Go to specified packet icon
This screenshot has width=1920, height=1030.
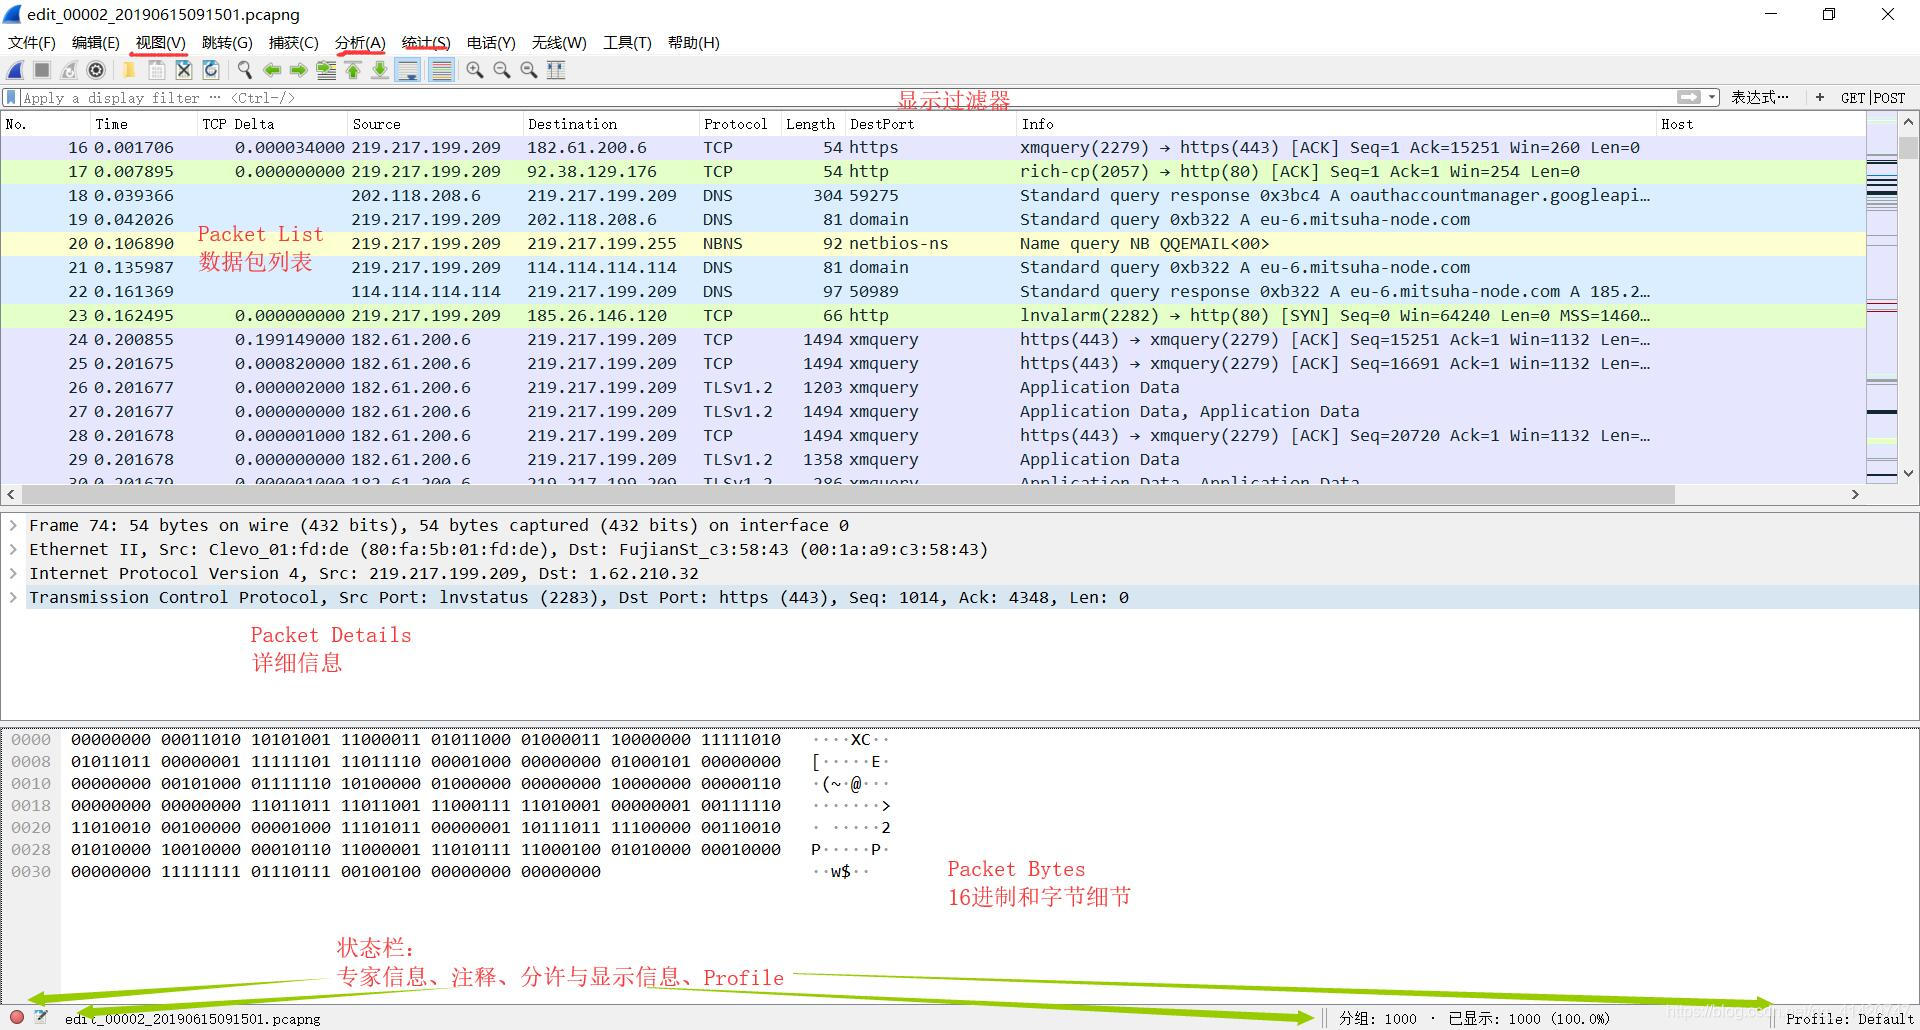click(326, 70)
